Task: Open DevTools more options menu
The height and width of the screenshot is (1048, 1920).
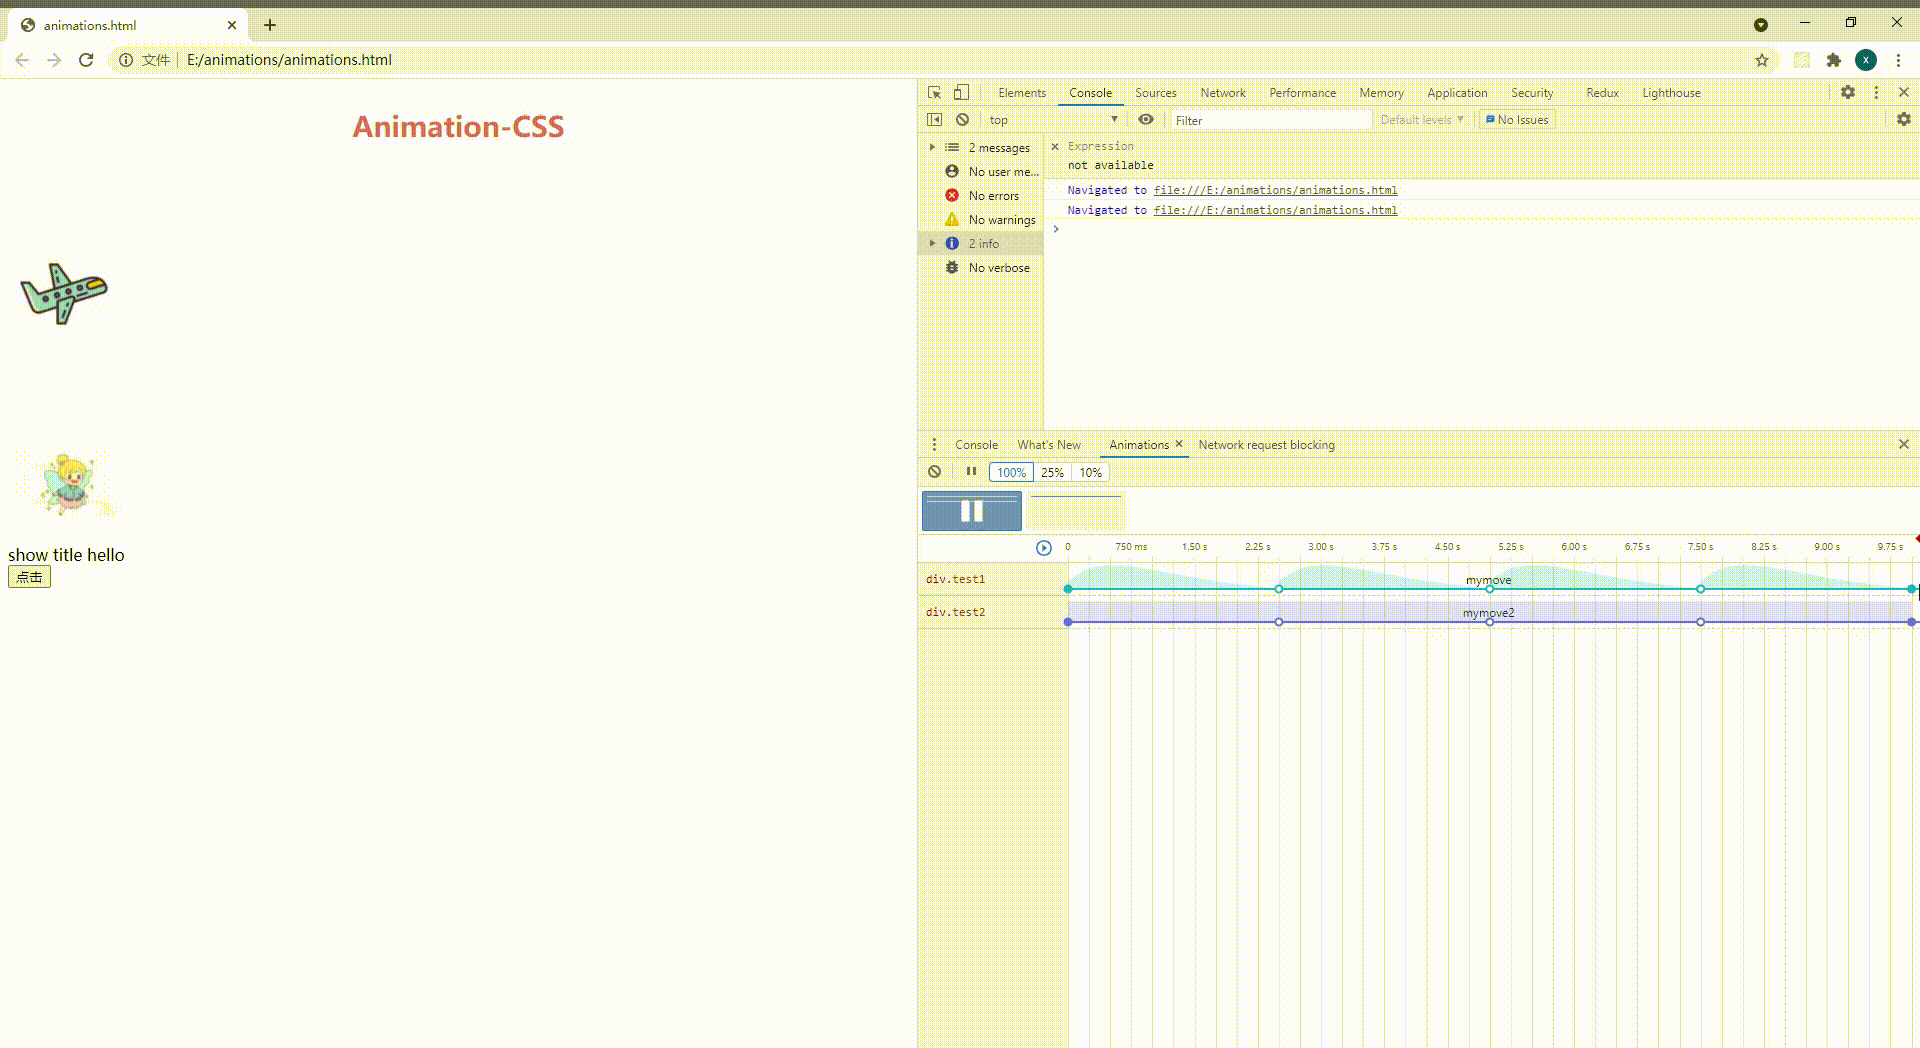Action: pos(1876,92)
